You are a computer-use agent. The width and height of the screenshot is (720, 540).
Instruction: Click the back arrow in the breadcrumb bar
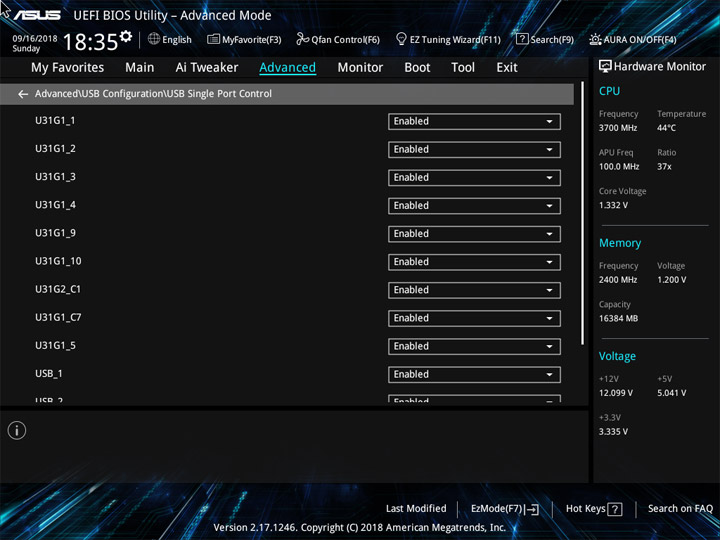point(23,94)
